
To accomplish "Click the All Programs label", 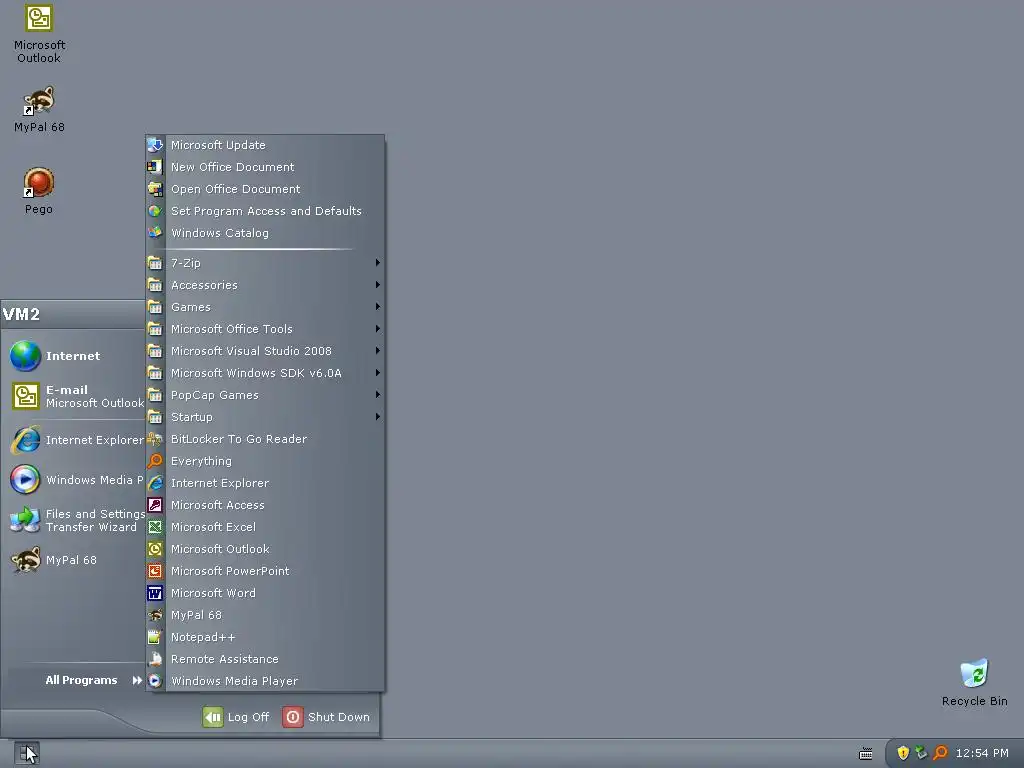I will coord(82,680).
